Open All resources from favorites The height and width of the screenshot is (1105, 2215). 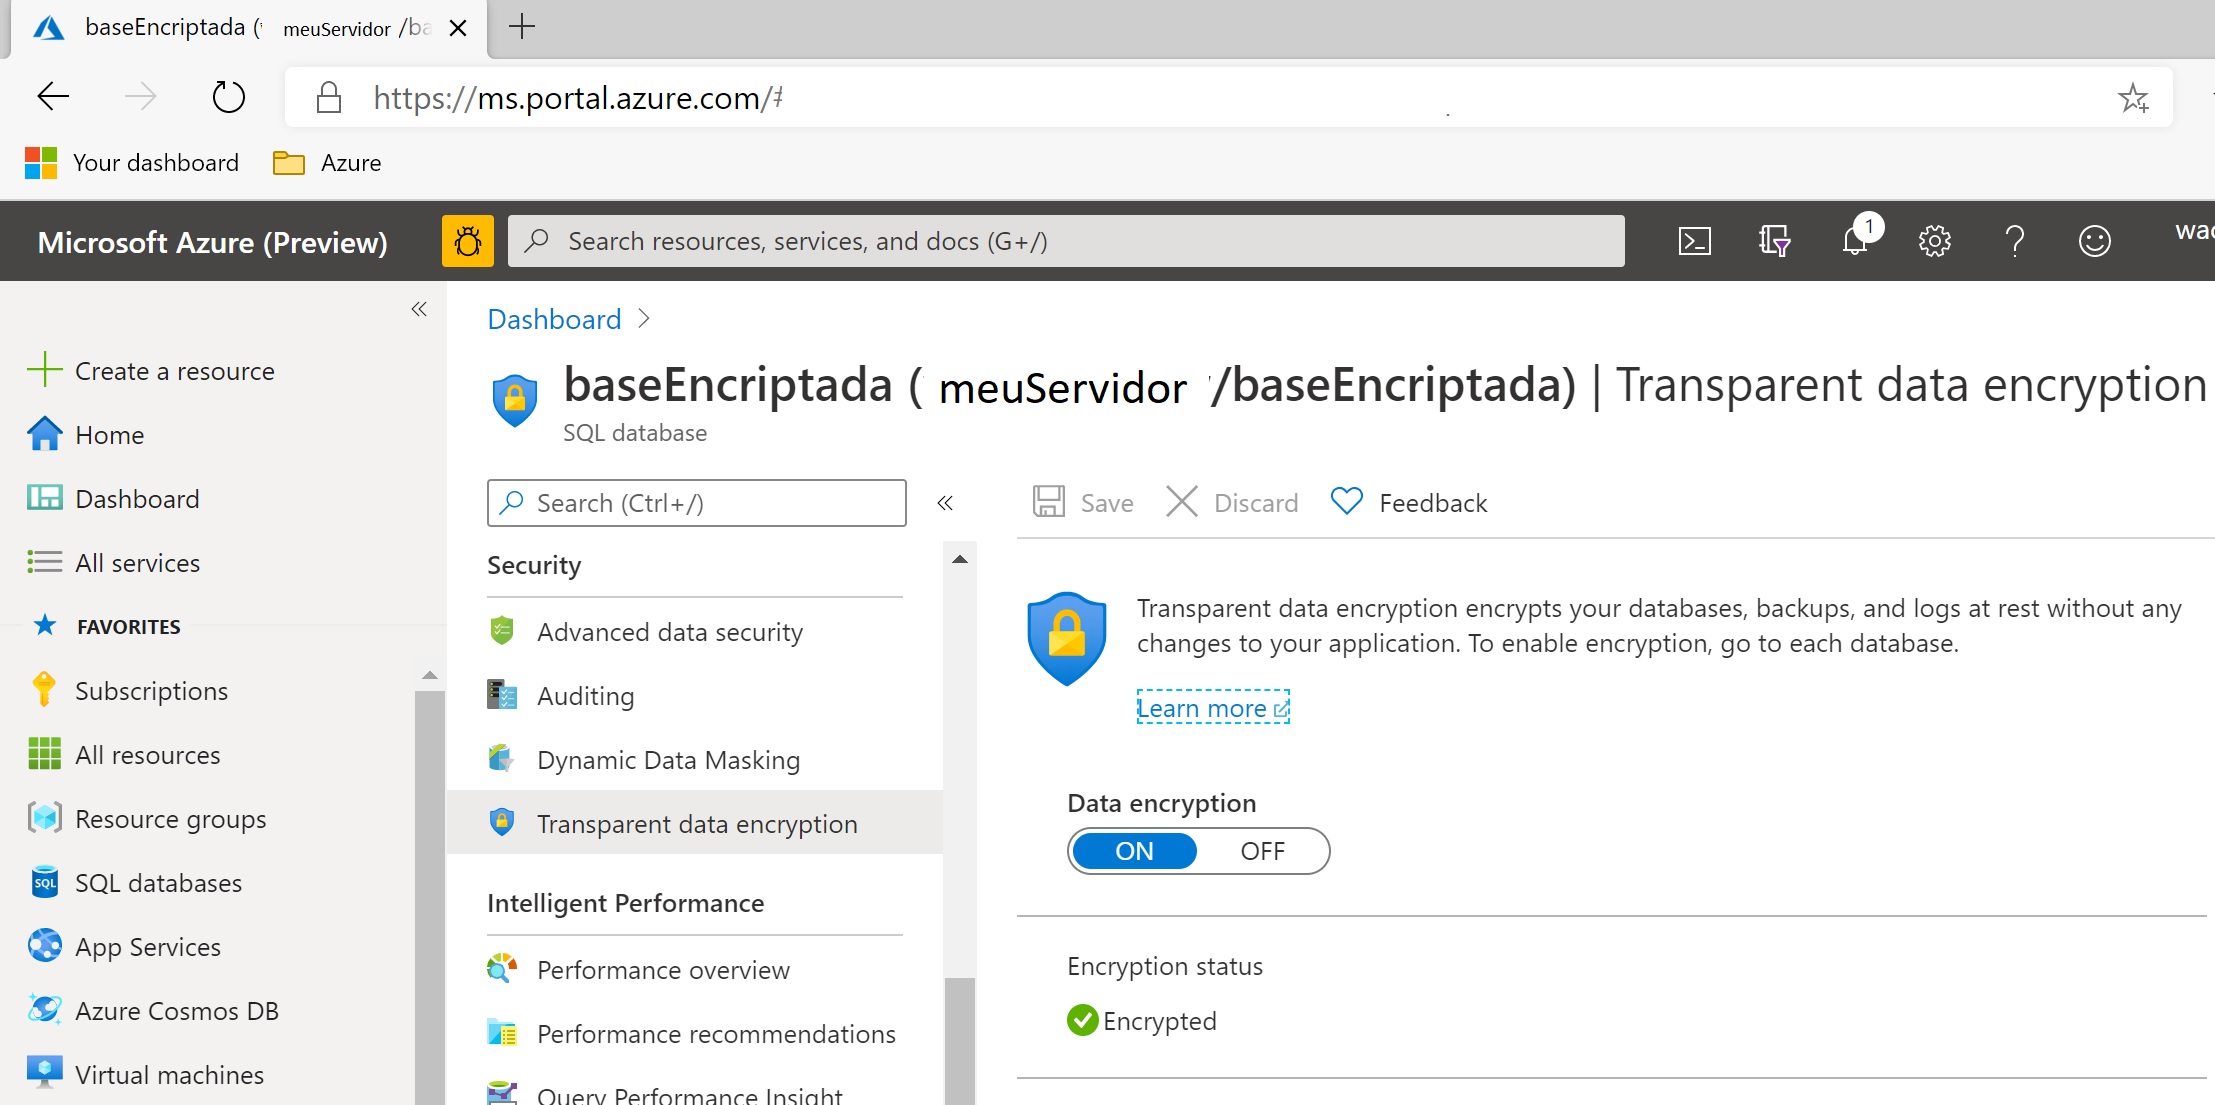pyautogui.click(x=125, y=755)
